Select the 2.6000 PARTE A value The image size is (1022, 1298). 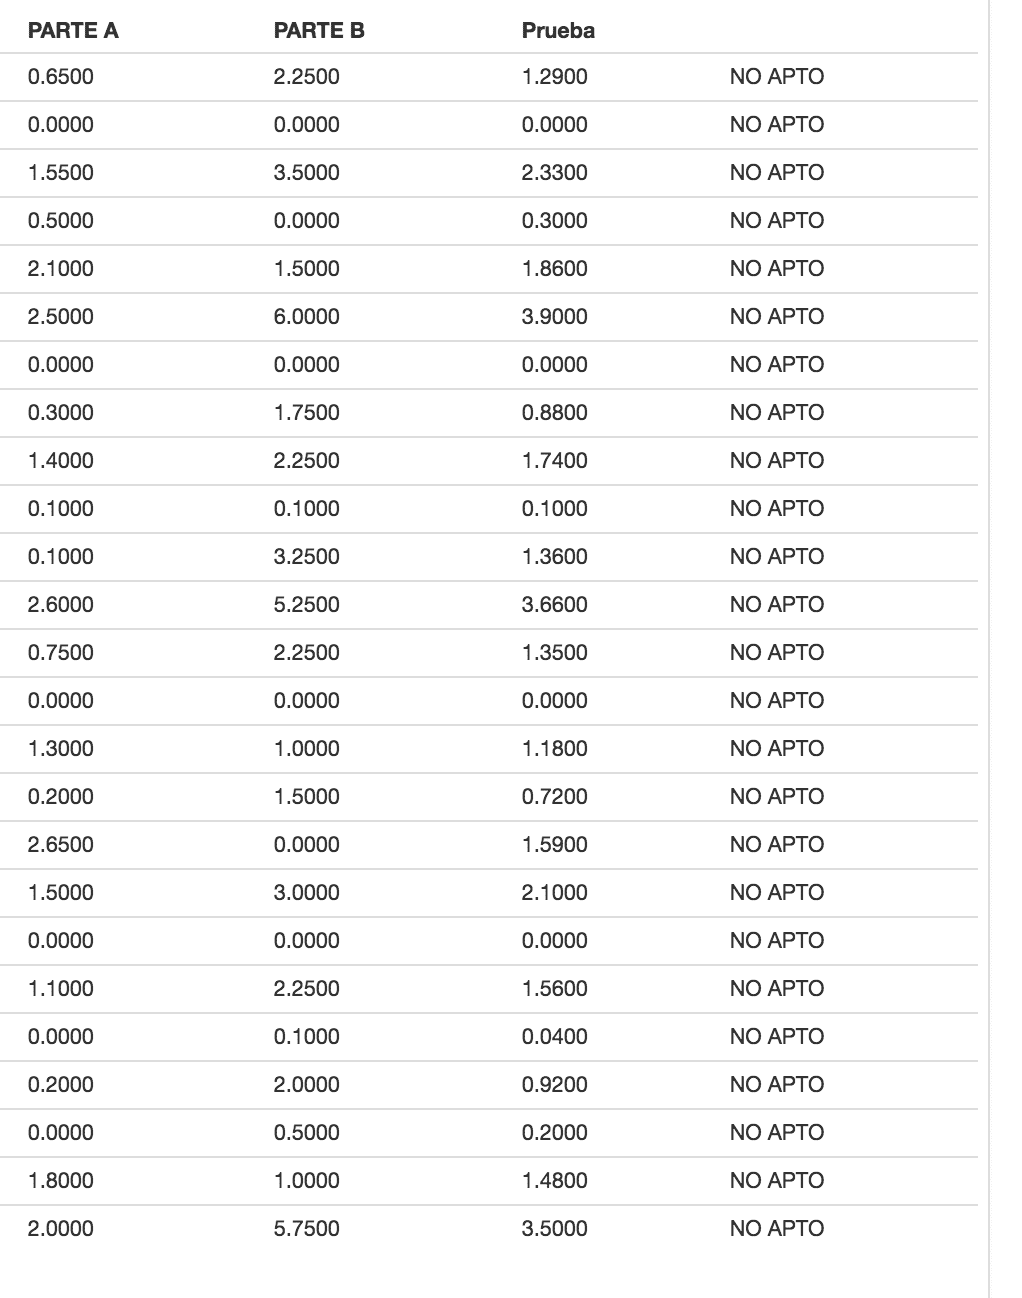[61, 605]
